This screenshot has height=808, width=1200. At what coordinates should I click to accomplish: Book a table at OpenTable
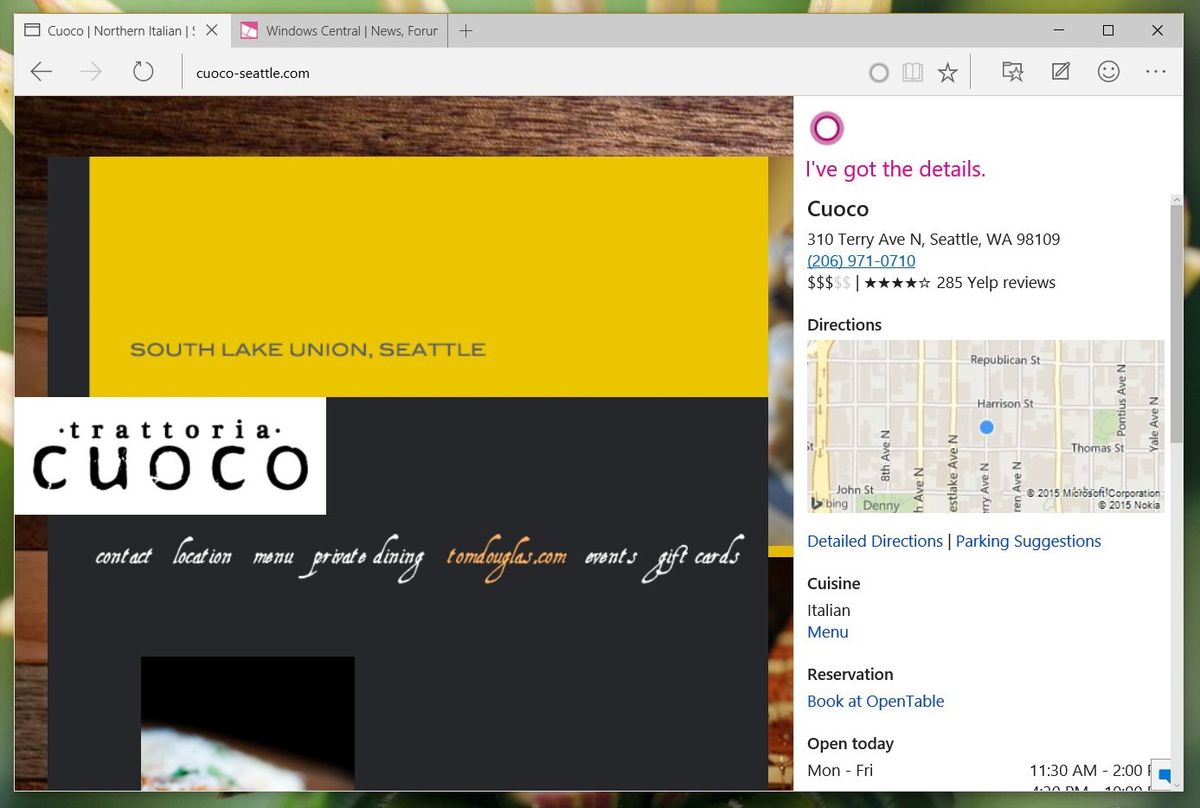pyautogui.click(x=875, y=701)
